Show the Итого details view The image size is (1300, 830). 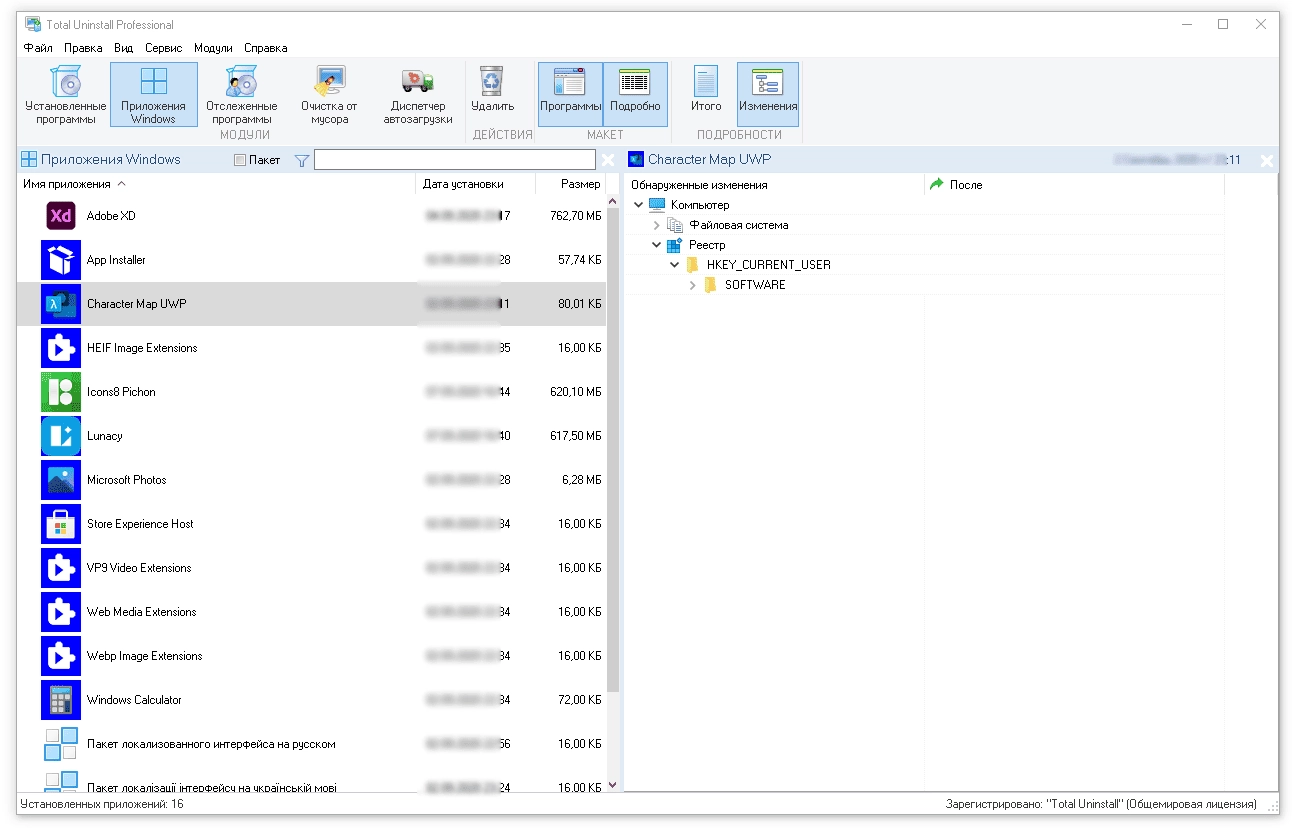coord(706,90)
